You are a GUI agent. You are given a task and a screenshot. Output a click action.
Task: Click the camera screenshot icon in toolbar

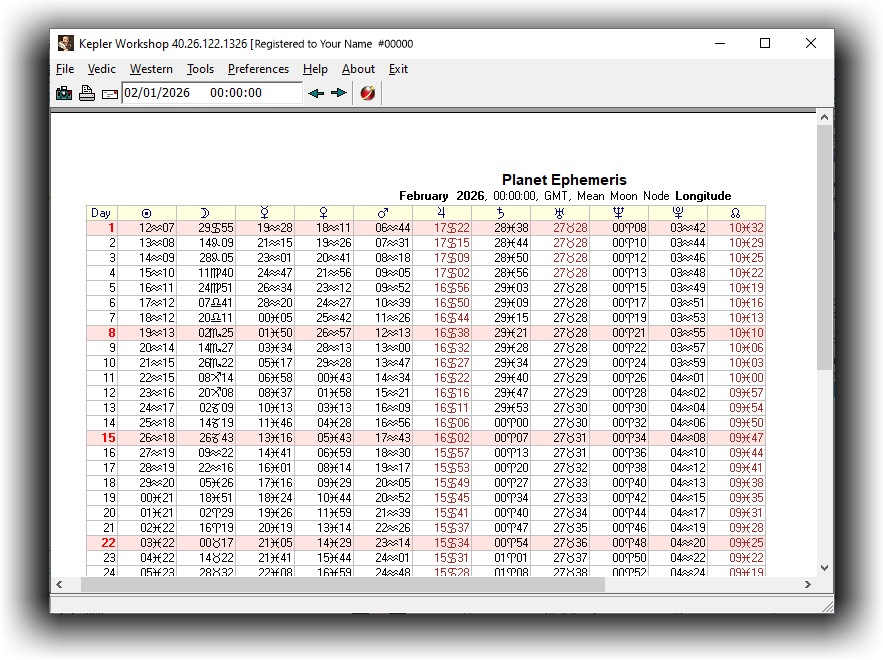[64, 93]
